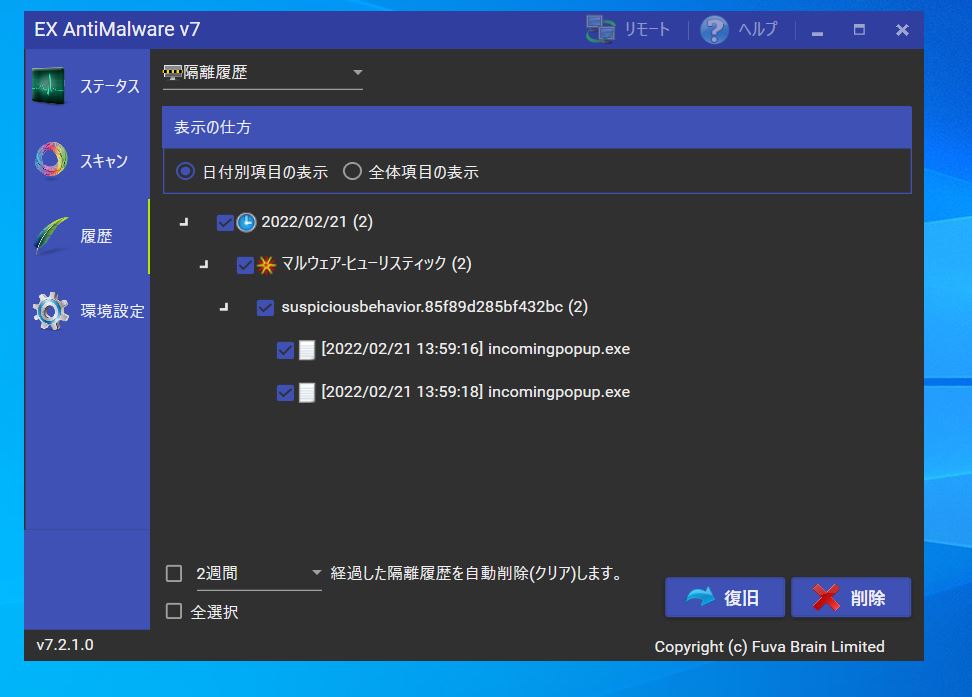Open the リモート remote icon
The width and height of the screenshot is (972, 697).
pos(600,29)
